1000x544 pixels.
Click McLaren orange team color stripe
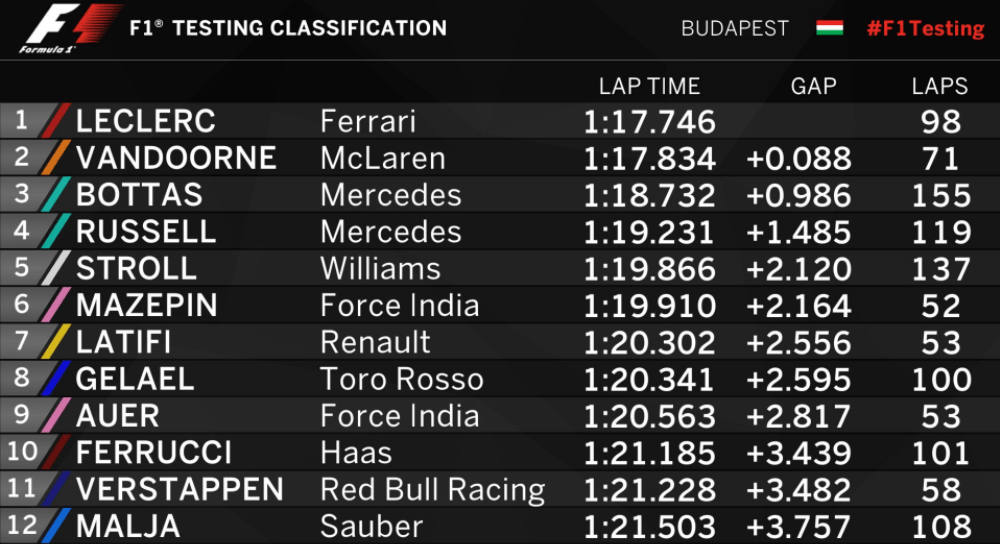(x=55, y=158)
